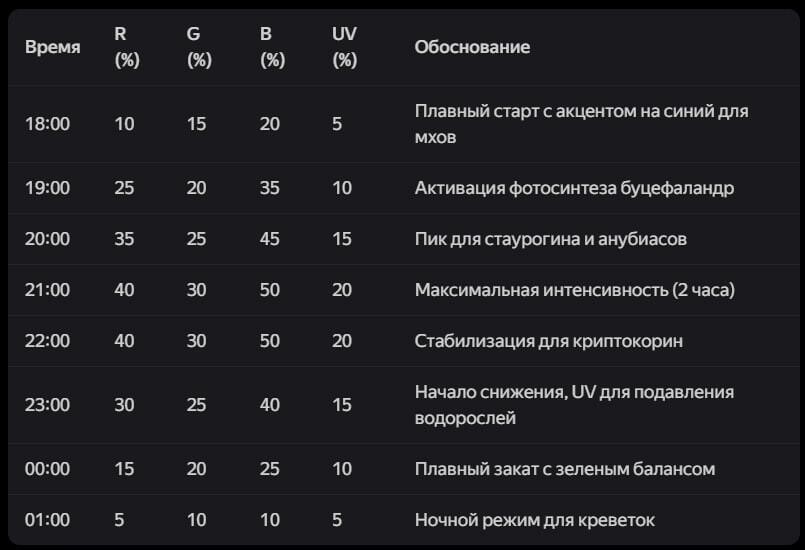
Task: Select the 19:00 time cell
Action: (48, 188)
